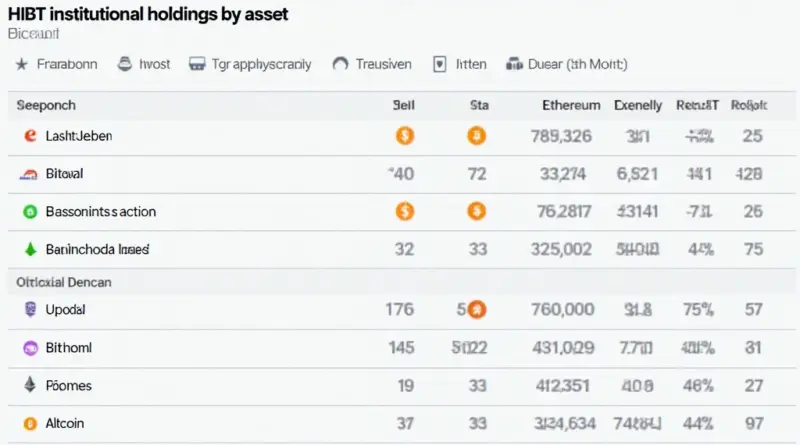Click the Oiticxial Dencan section header
Viewport: 800px width, 445px height.
click(x=64, y=282)
